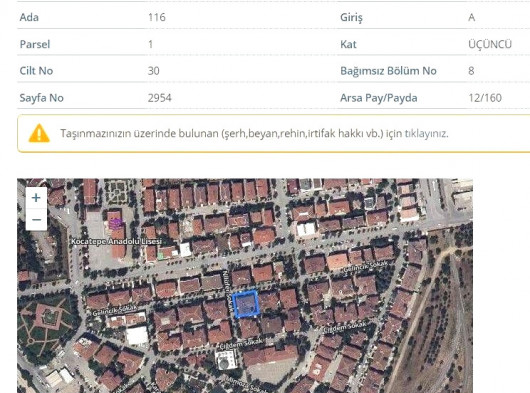Screen dimensions: 530x393
Task: Click the Çiğdem Sokak label near mosque
Action: click(241, 344)
